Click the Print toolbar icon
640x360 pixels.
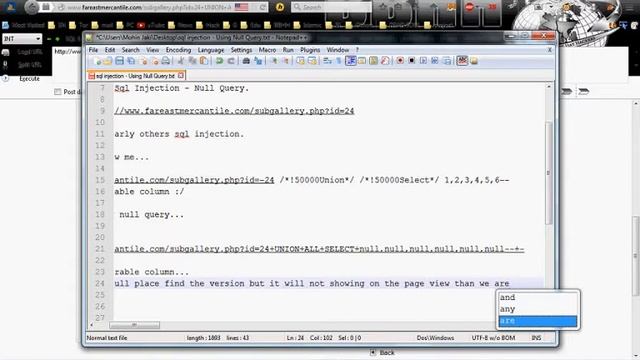click(x=166, y=61)
